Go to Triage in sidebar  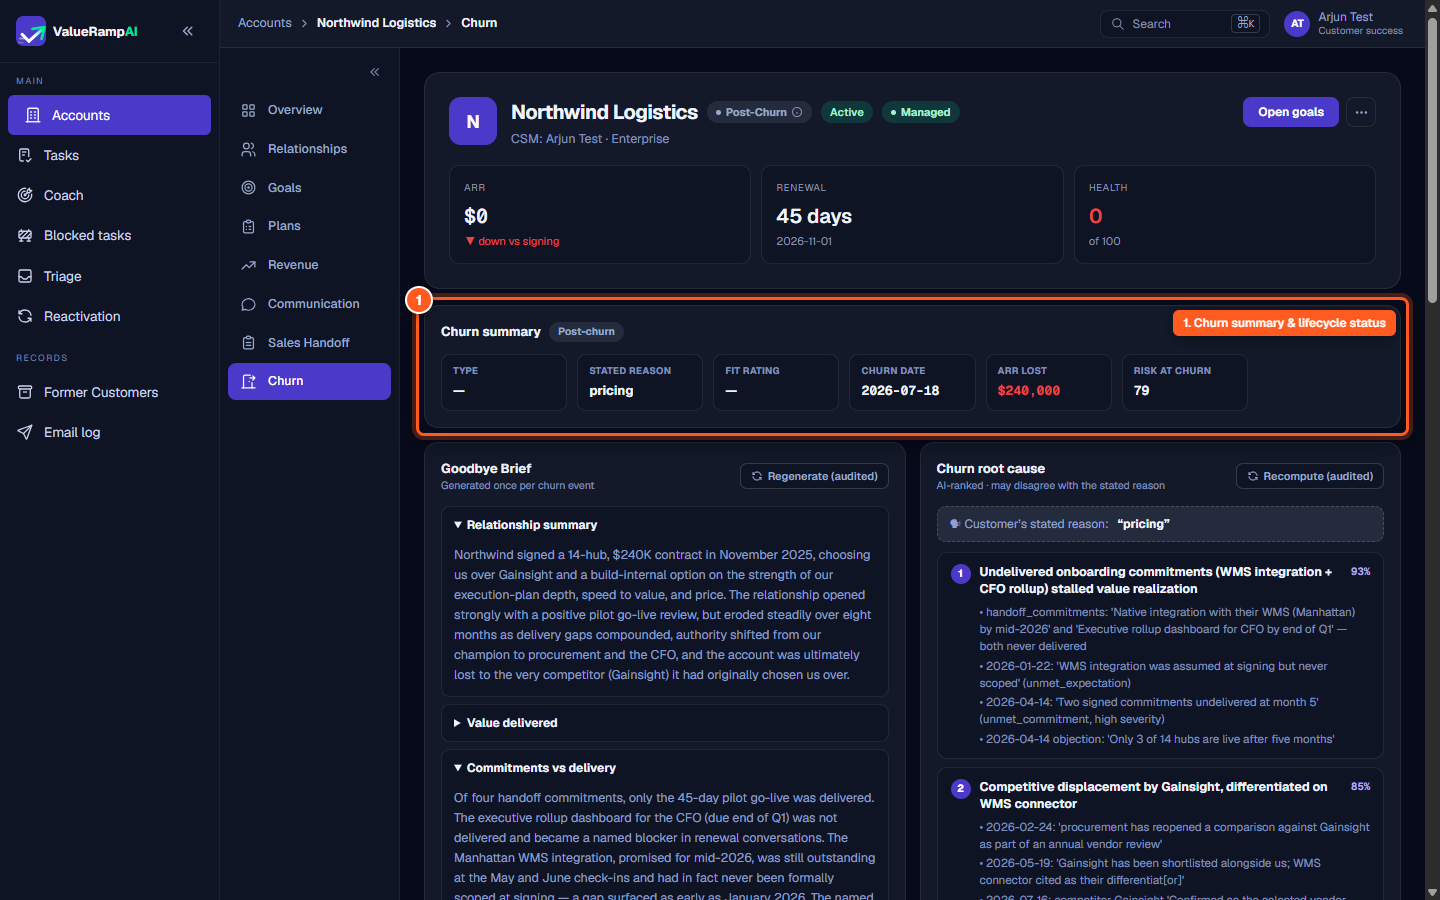(109, 276)
